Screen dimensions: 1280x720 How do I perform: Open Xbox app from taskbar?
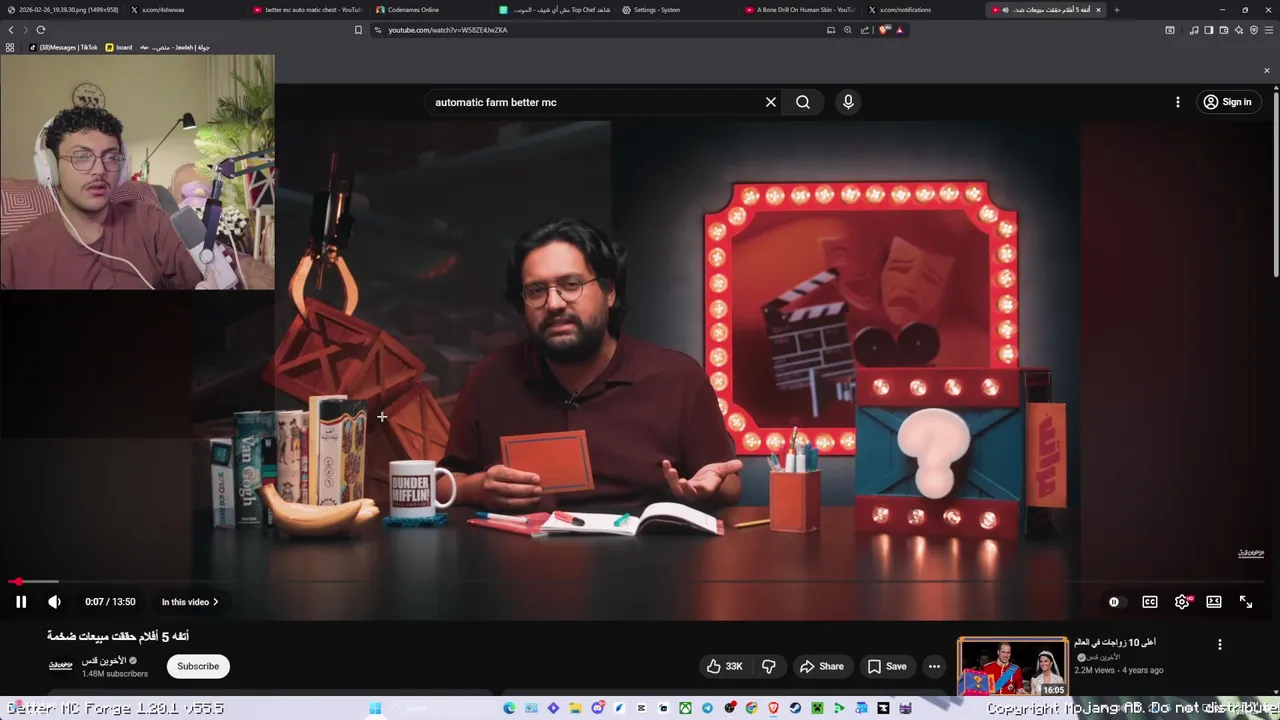685,708
